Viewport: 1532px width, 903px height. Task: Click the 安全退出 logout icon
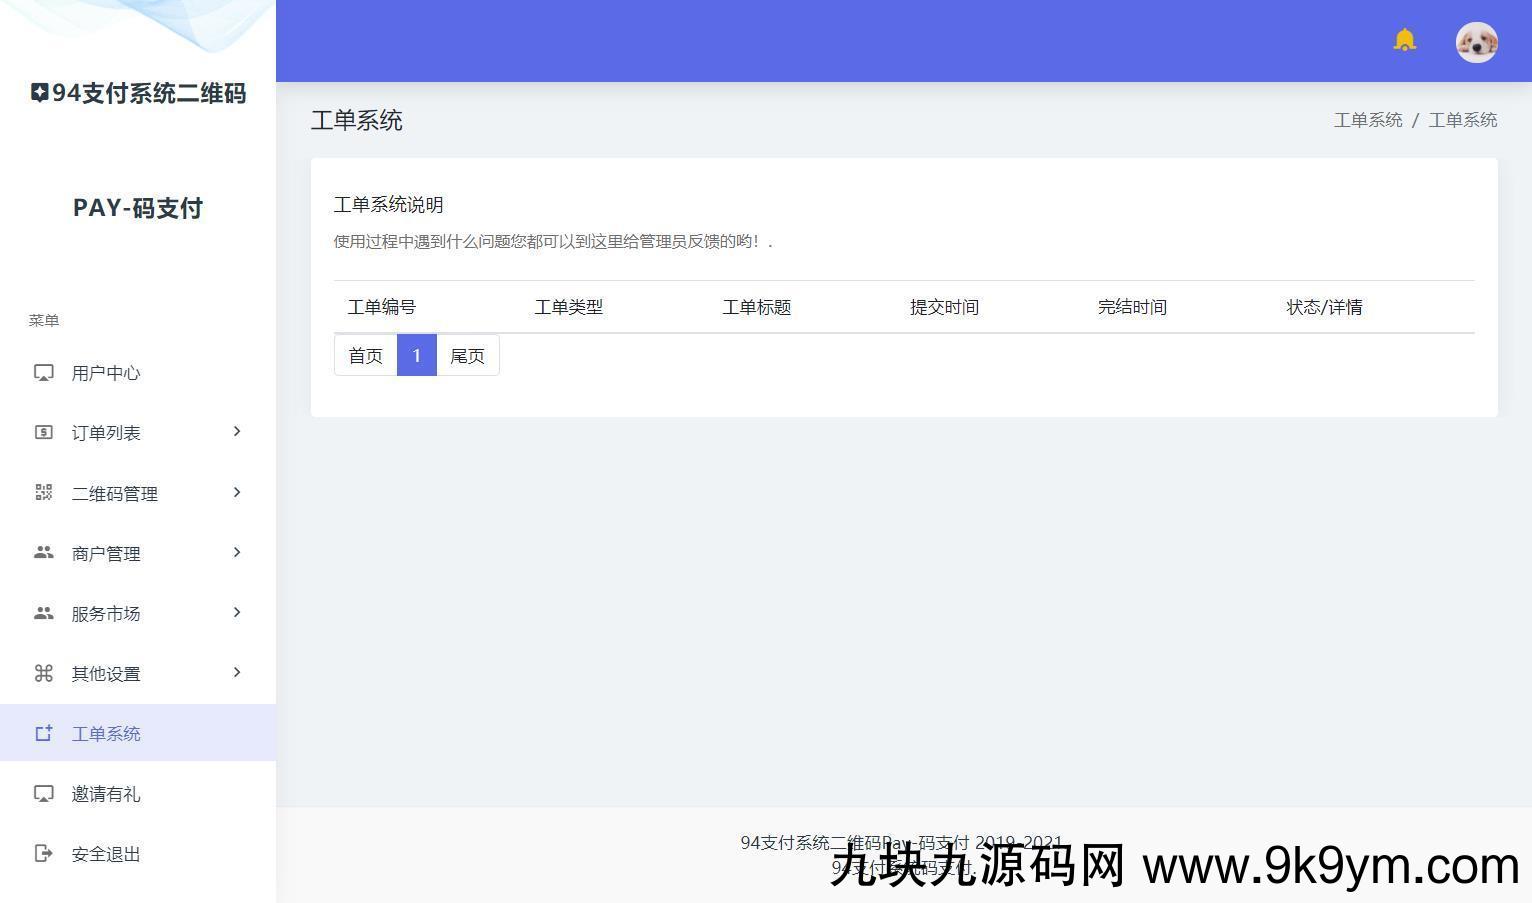(x=44, y=853)
